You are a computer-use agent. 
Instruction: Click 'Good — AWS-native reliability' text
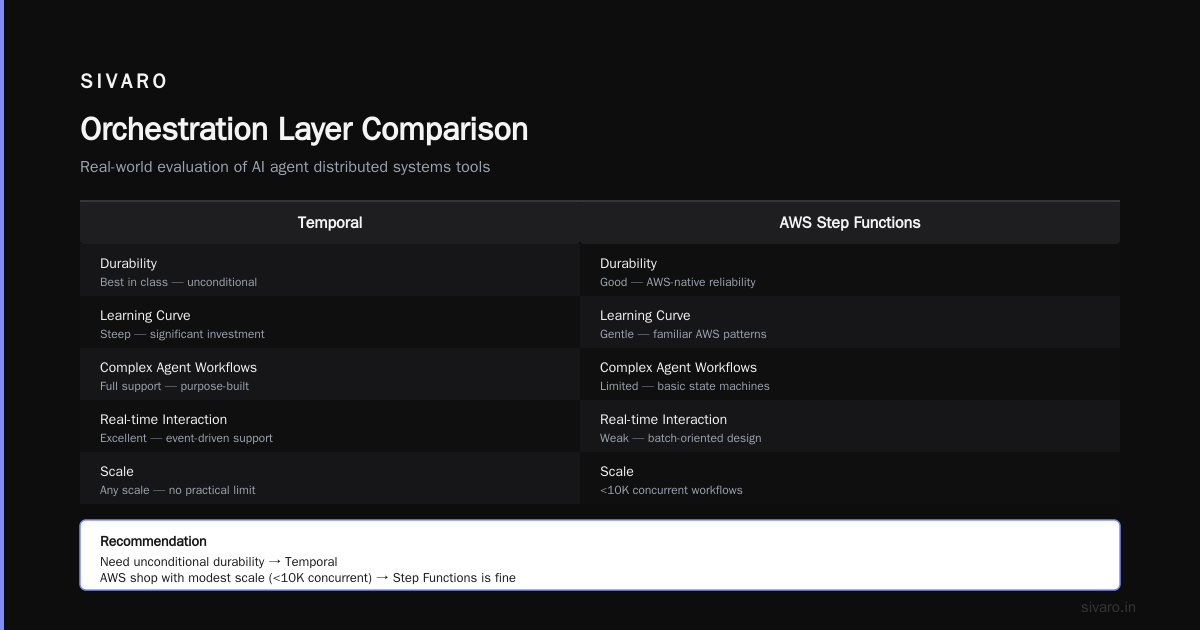coord(678,282)
